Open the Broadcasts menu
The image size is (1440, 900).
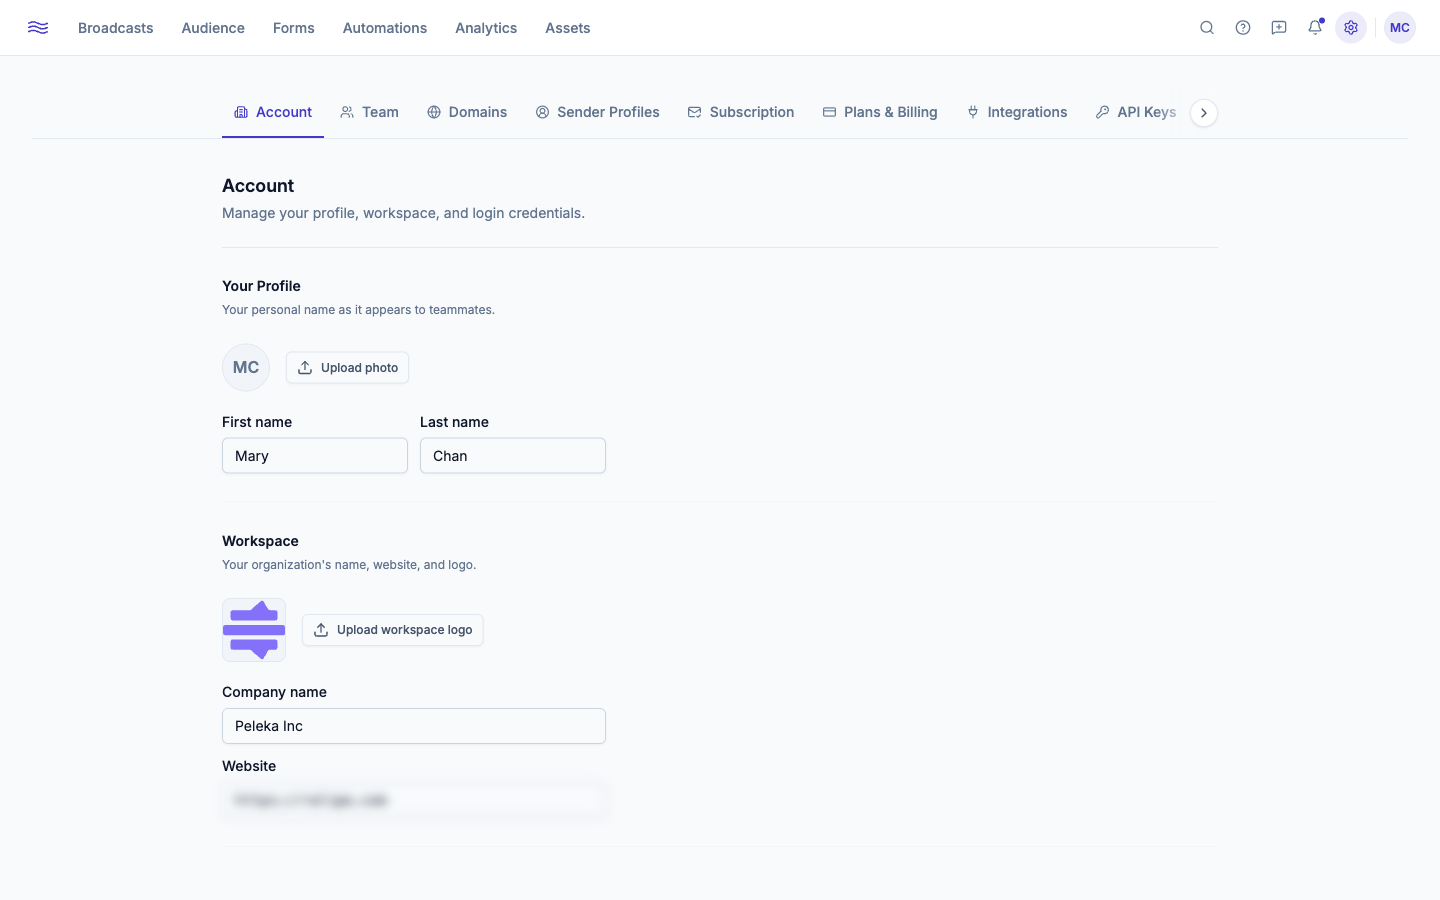tap(116, 28)
